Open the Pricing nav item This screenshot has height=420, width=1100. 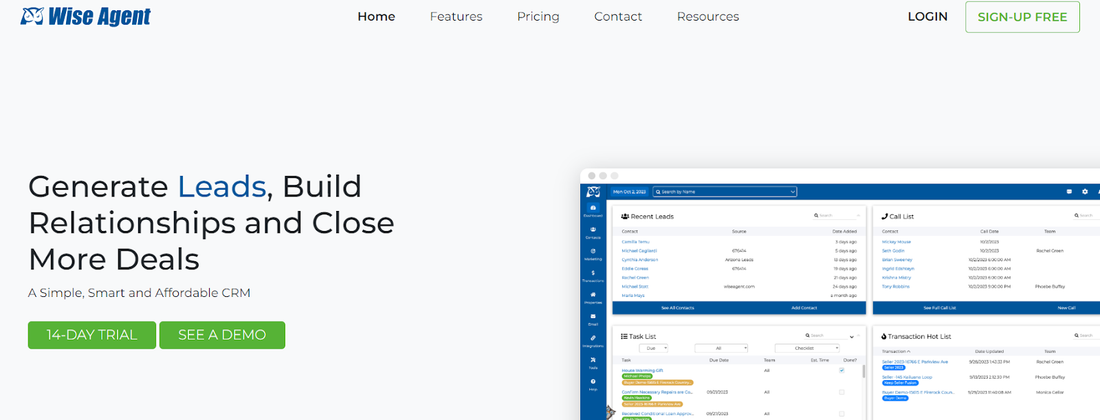pos(538,16)
